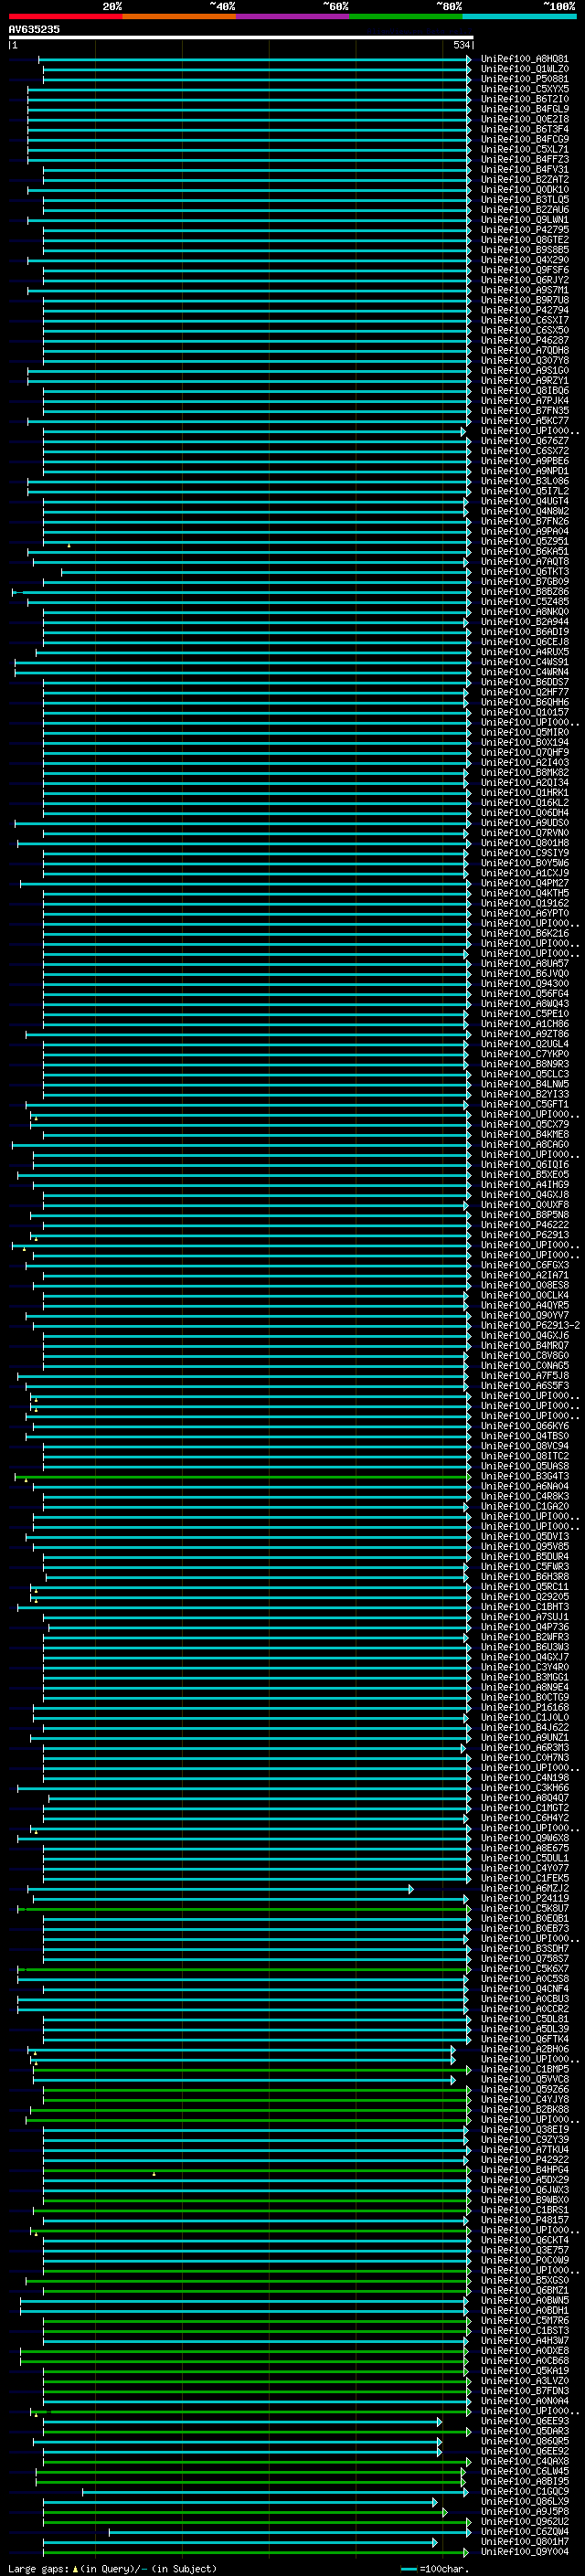Screen dimensions: 585x2576
Task: Click the green ~80% identity legend segment
Action: click(x=406, y=16)
